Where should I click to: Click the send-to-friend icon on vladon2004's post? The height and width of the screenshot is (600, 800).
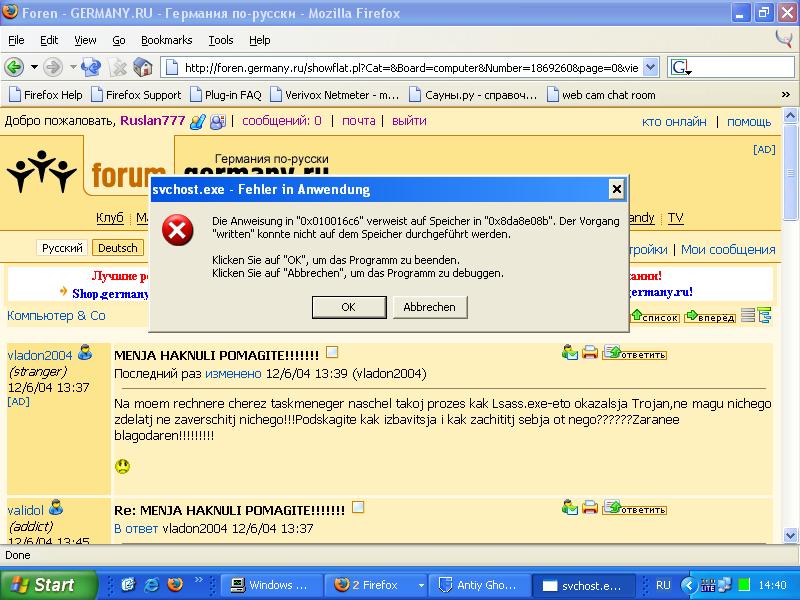click(x=570, y=353)
